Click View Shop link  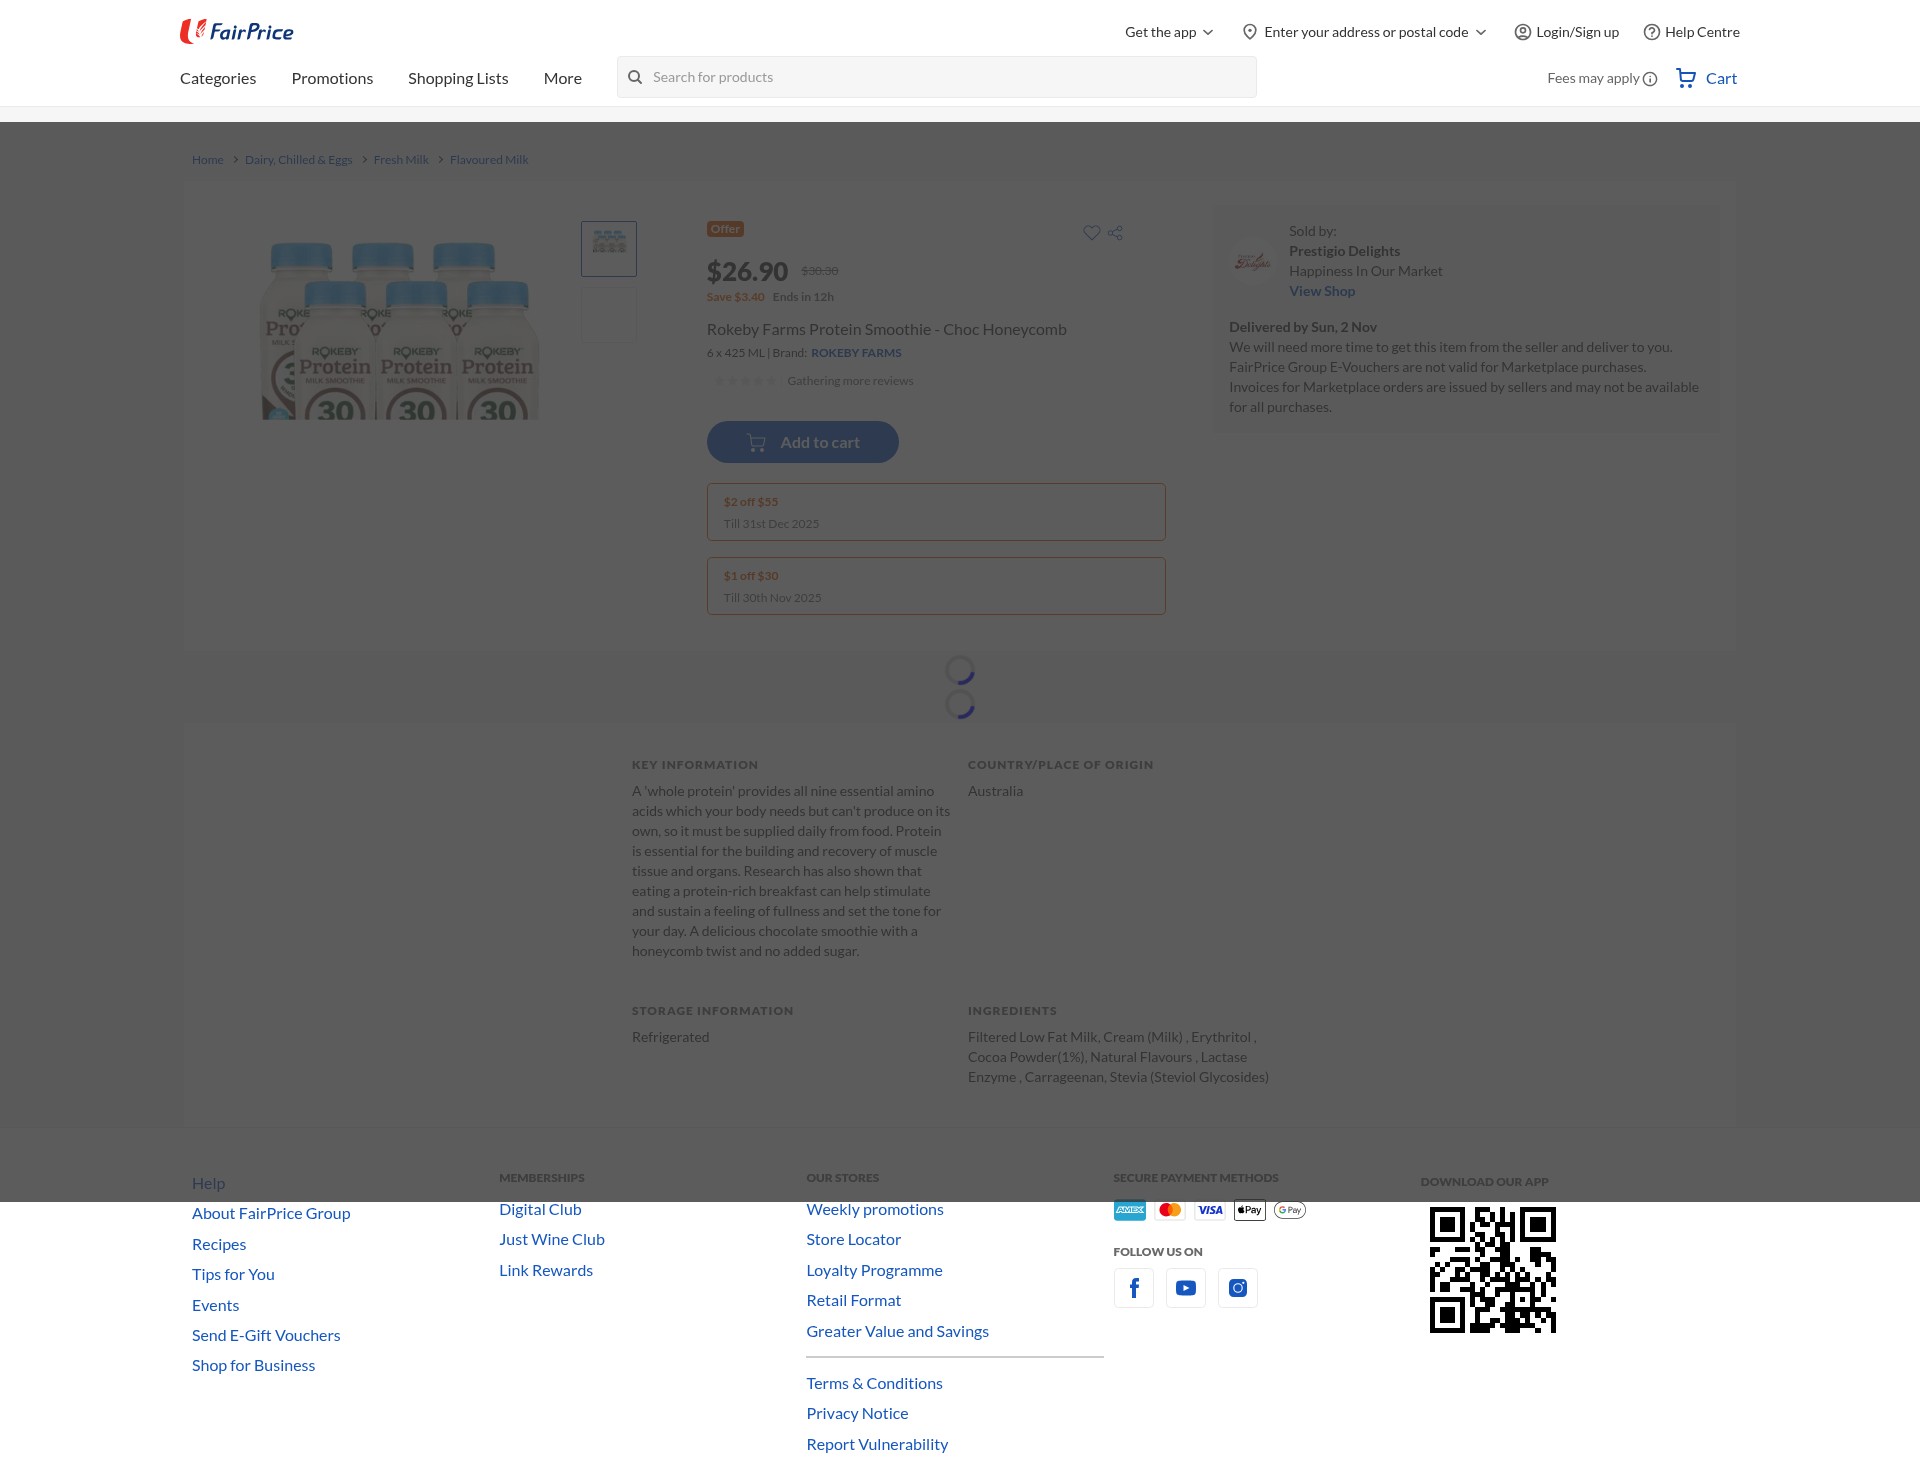[x=1322, y=291]
